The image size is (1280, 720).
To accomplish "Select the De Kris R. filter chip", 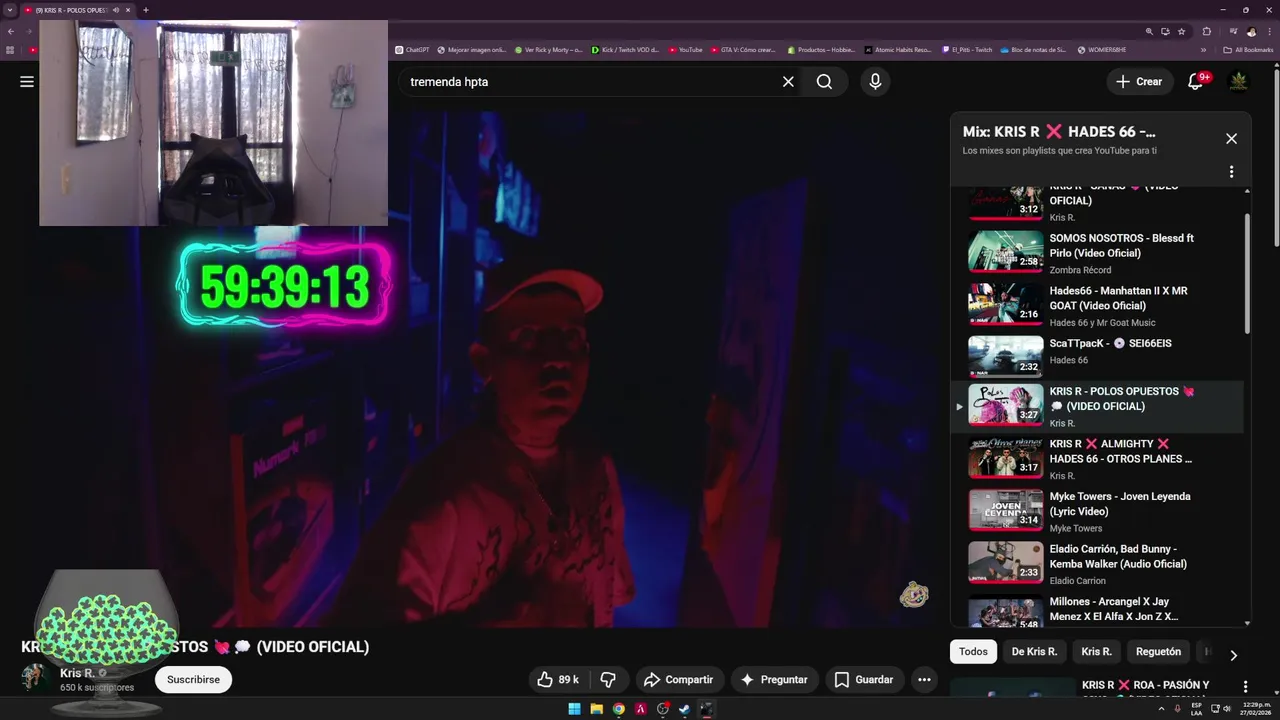I will pyautogui.click(x=1034, y=652).
